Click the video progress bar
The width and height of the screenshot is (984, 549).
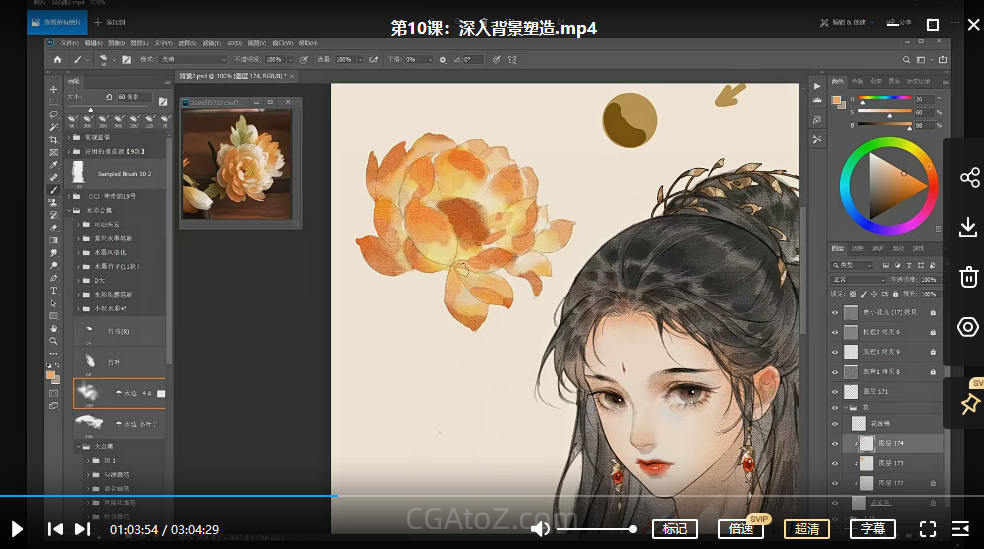pyautogui.click(x=500, y=496)
